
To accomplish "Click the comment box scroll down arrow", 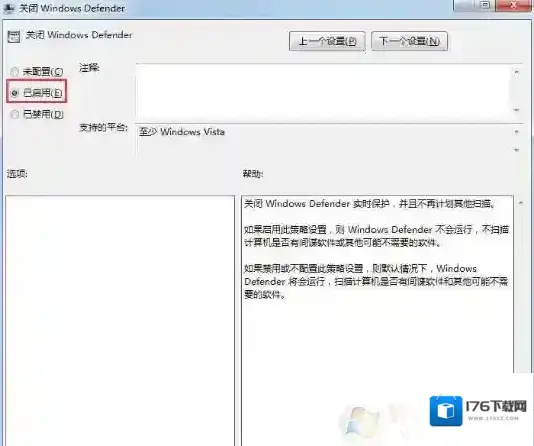I will 517,110.
